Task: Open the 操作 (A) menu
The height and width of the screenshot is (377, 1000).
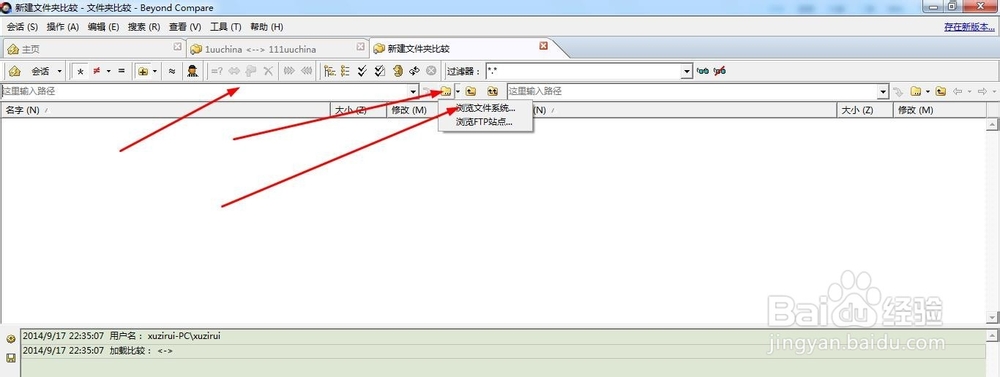Action: 62,27
